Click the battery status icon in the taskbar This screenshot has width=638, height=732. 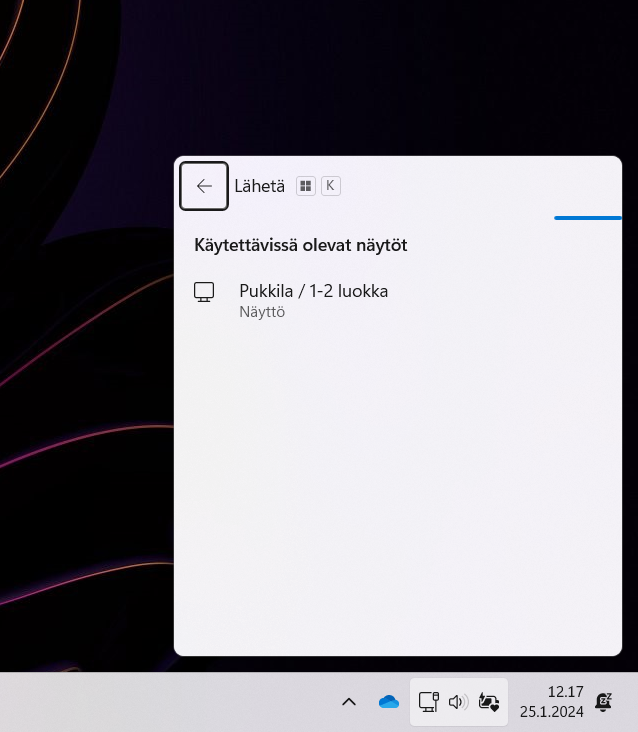(489, 702)
